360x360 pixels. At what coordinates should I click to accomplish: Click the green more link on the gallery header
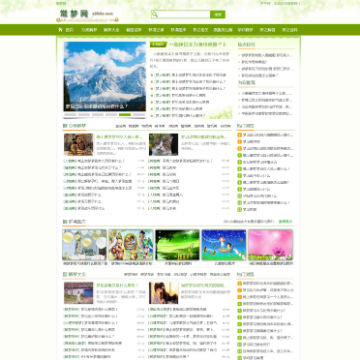[x=286, y=221]
